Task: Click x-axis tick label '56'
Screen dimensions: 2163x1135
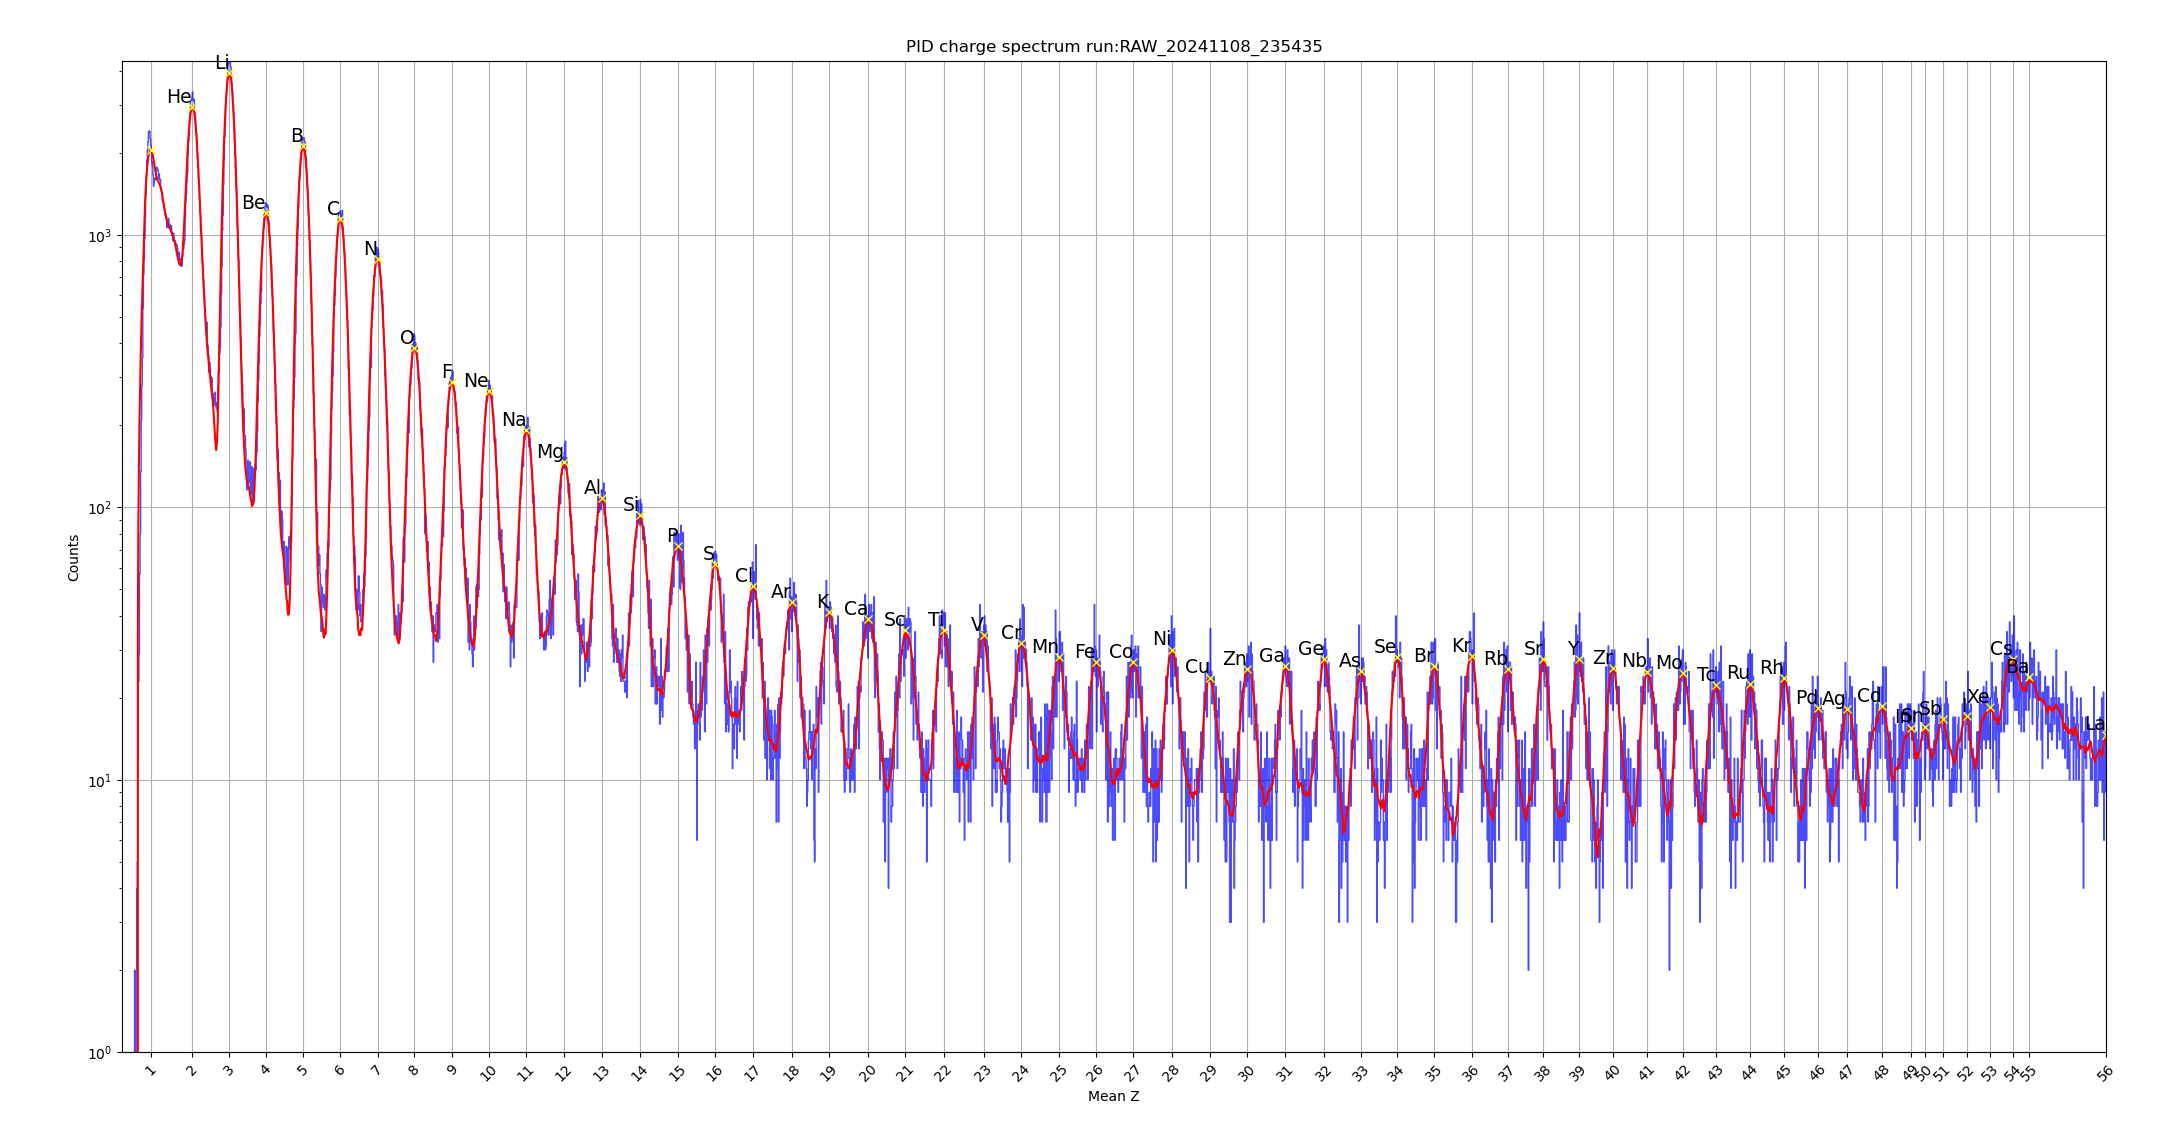Action: pyautogui.click(x=2105, y=1073)
